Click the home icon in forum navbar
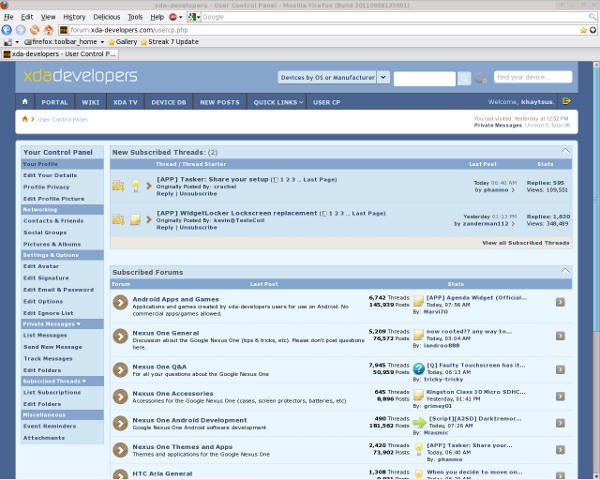 pos(26,102)
